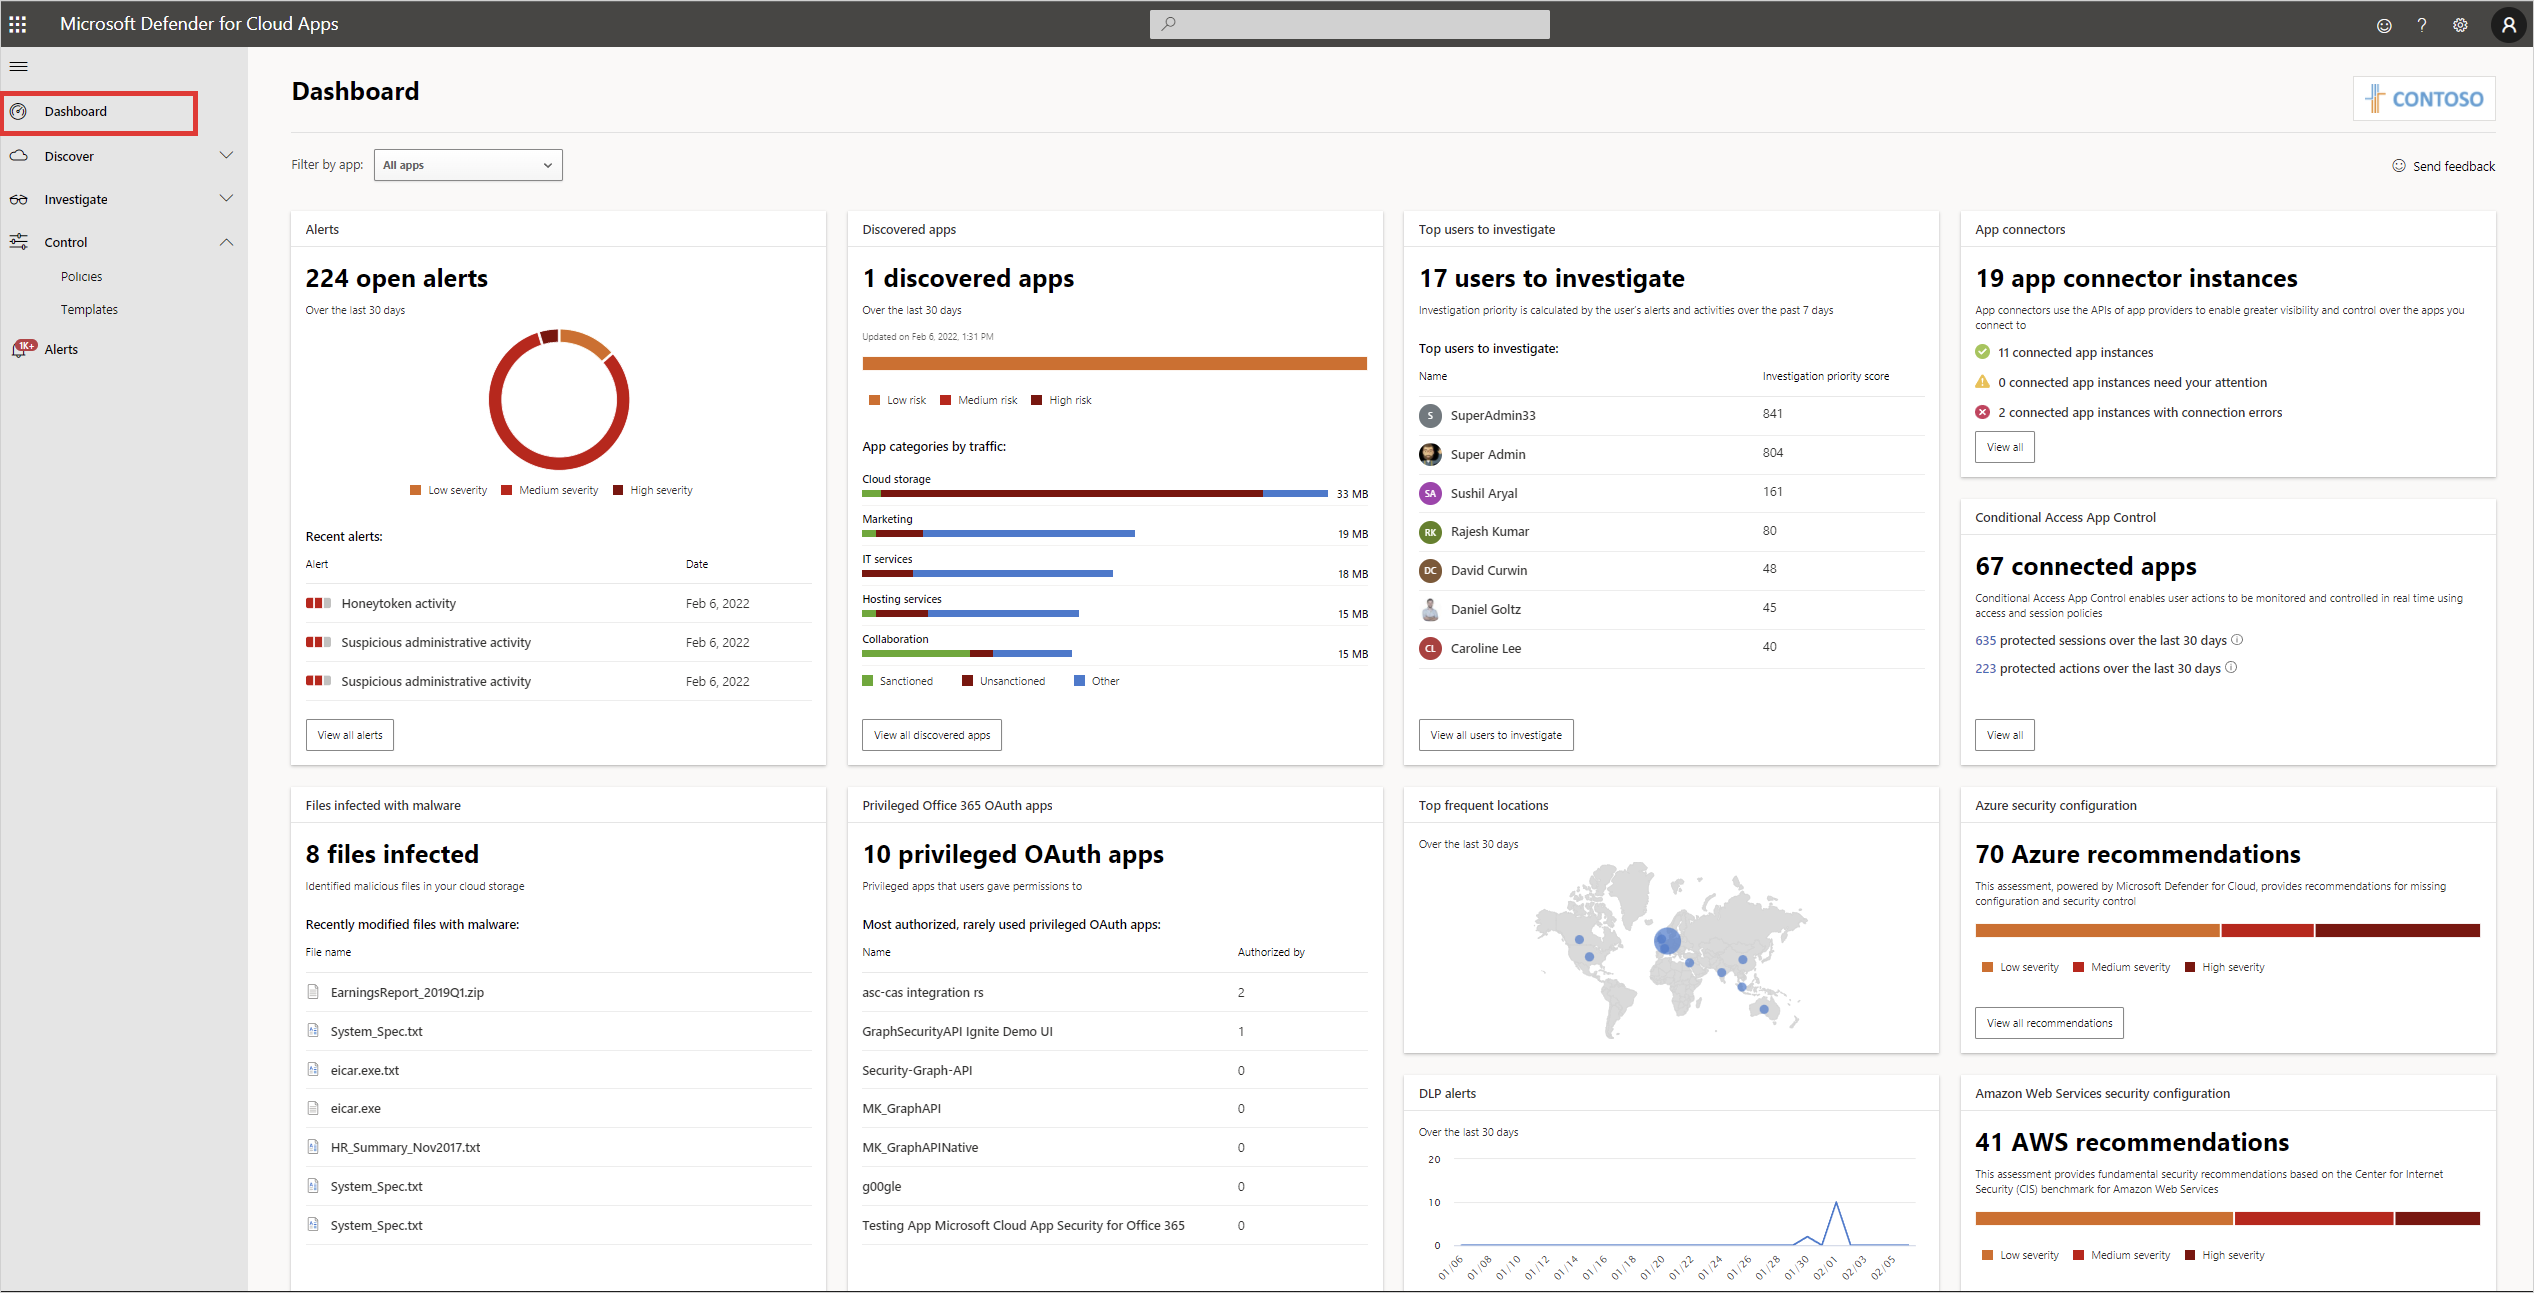Screen dimensions: 2534x1293
Task: Open the help question mark icon
Action: point(2422,25)
